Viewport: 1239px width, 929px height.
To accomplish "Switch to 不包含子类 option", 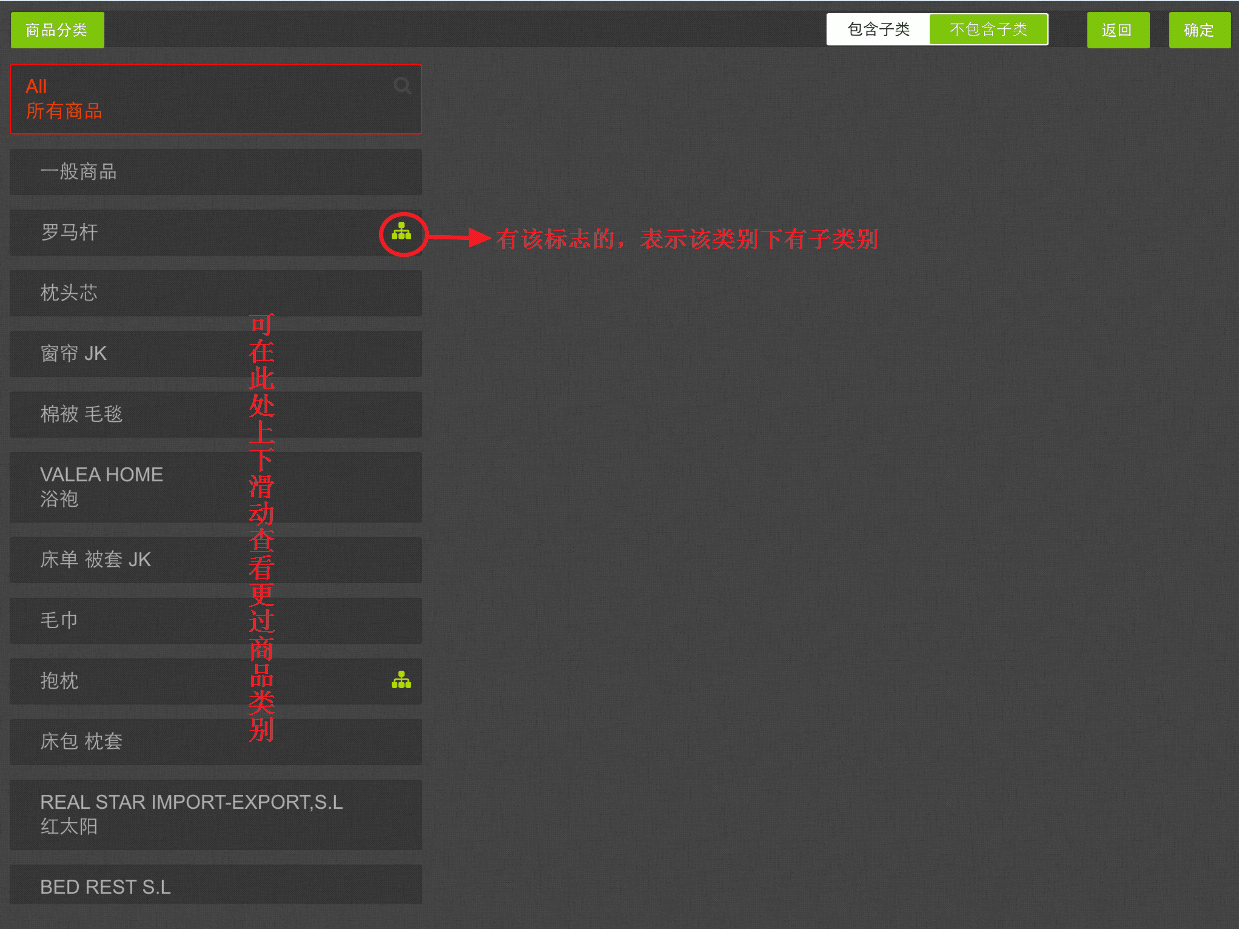I will point(989,29).
